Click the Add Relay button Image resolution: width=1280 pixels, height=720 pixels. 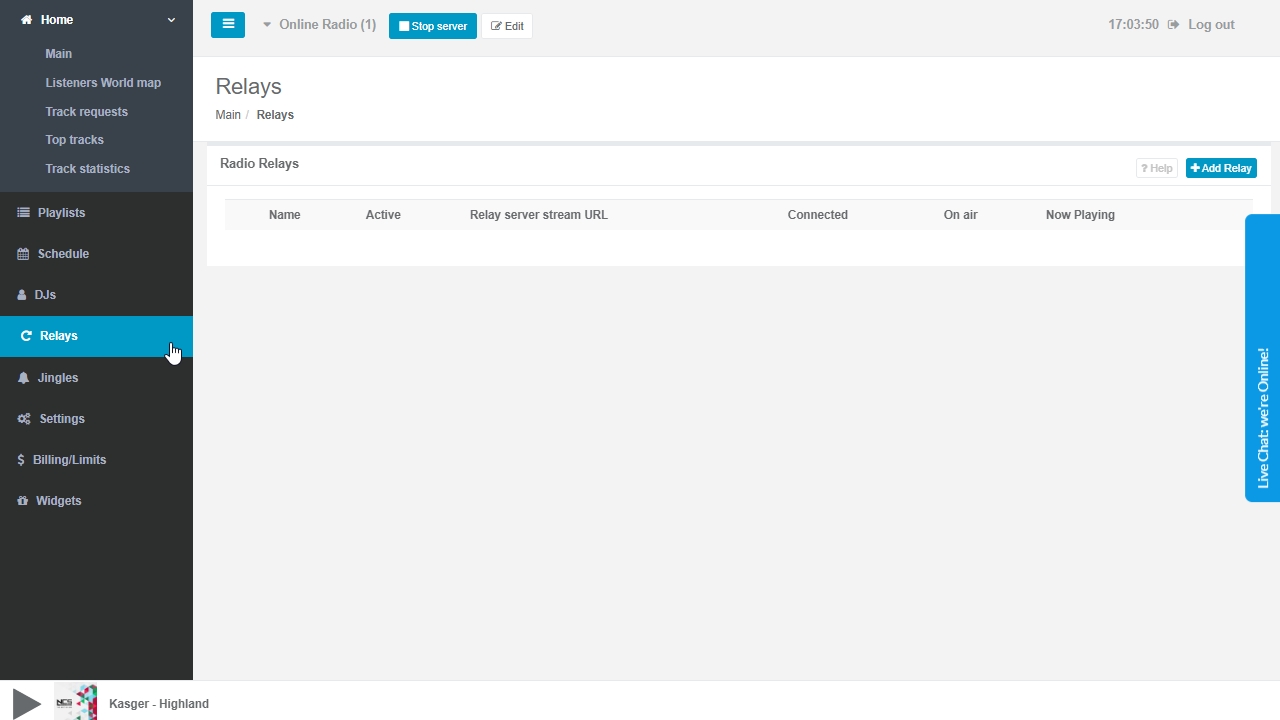[x=1221, y=168]
